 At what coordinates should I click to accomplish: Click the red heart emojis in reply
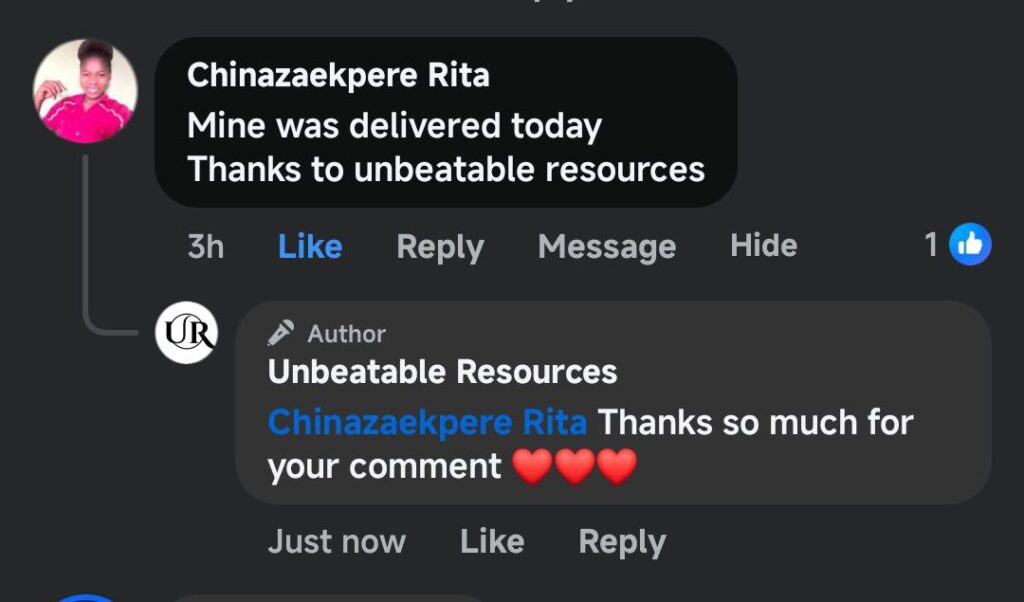[574, 466]
